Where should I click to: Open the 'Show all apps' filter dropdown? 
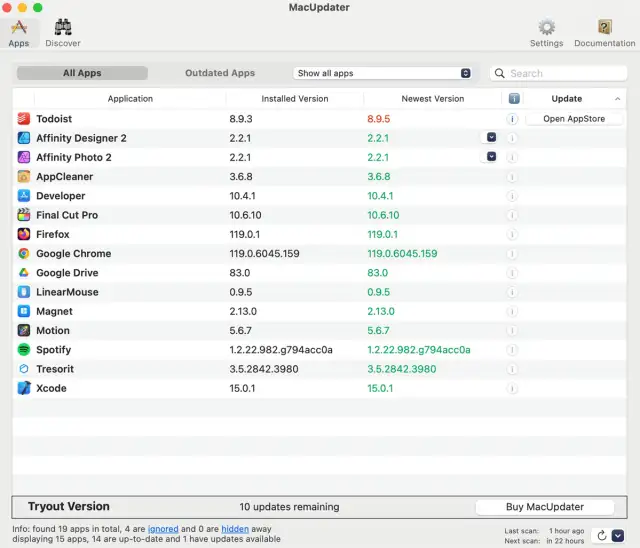[x=383, y=73]
